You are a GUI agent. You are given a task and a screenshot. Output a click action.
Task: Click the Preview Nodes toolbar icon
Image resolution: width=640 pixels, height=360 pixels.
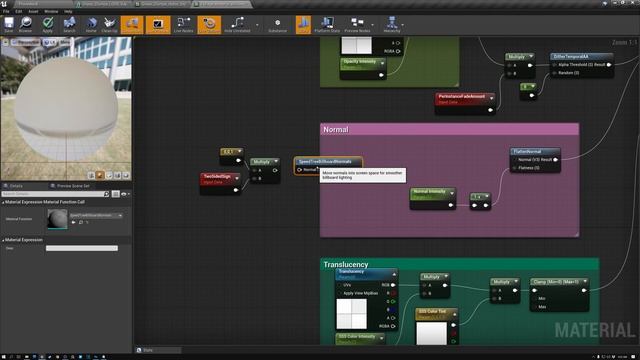(357, 24)
